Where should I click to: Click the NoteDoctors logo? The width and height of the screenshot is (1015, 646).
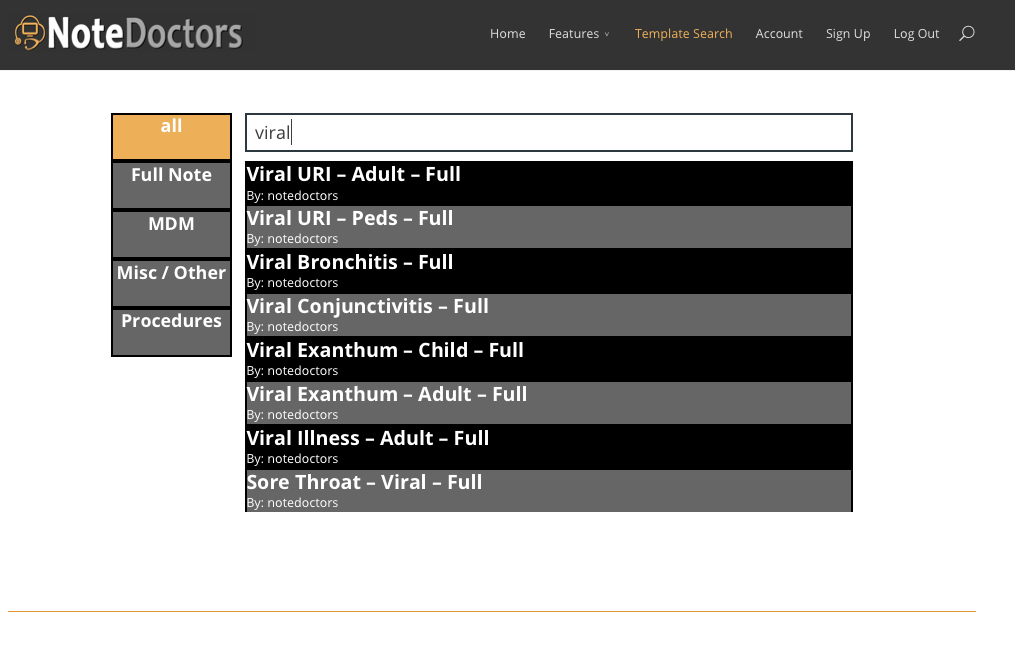pyautogui.click(x=128, y=33)
